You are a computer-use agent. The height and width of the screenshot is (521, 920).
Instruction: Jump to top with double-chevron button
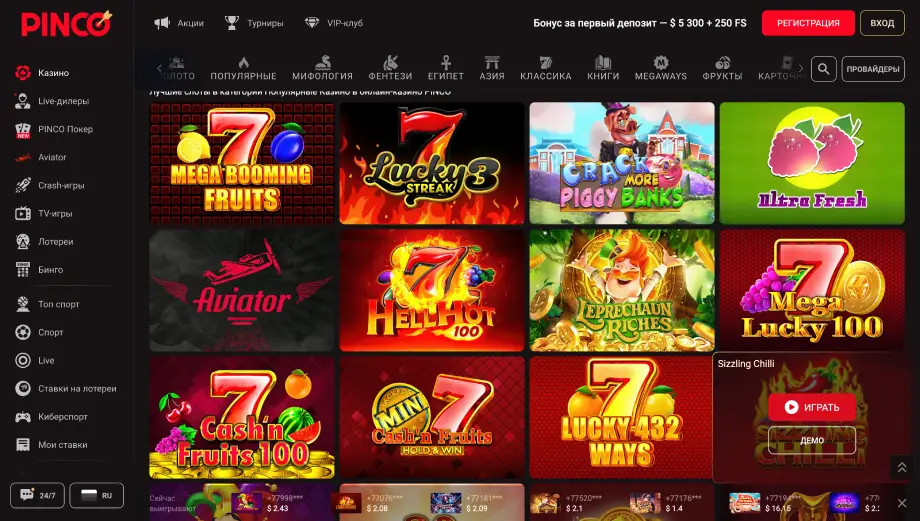pos(902,467)
